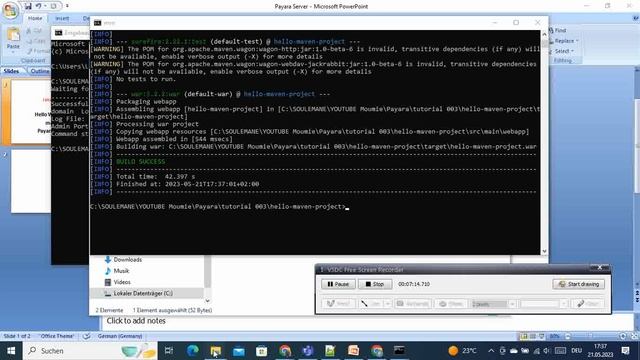Click fit slide to window icon

pos(634,336)
